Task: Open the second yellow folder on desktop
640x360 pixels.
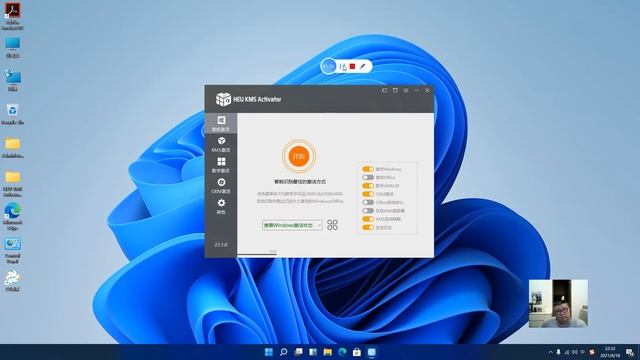Action: 13,183
